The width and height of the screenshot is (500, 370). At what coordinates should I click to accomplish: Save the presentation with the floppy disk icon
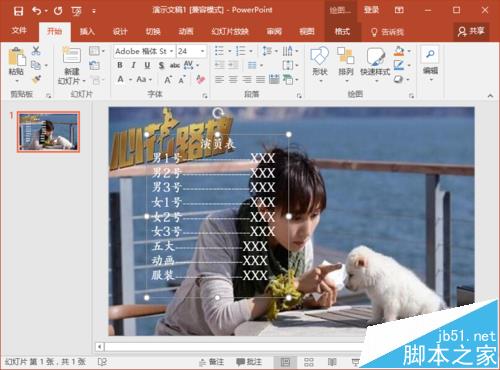click(18, 11)
